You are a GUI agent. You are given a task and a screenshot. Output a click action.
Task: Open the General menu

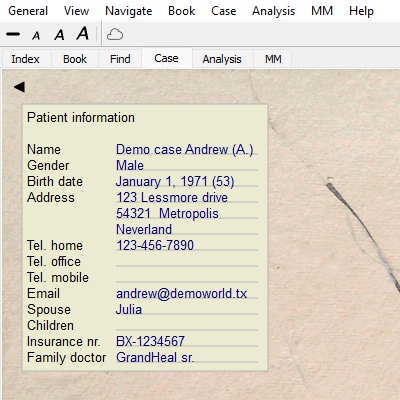(x=28, y=11)
